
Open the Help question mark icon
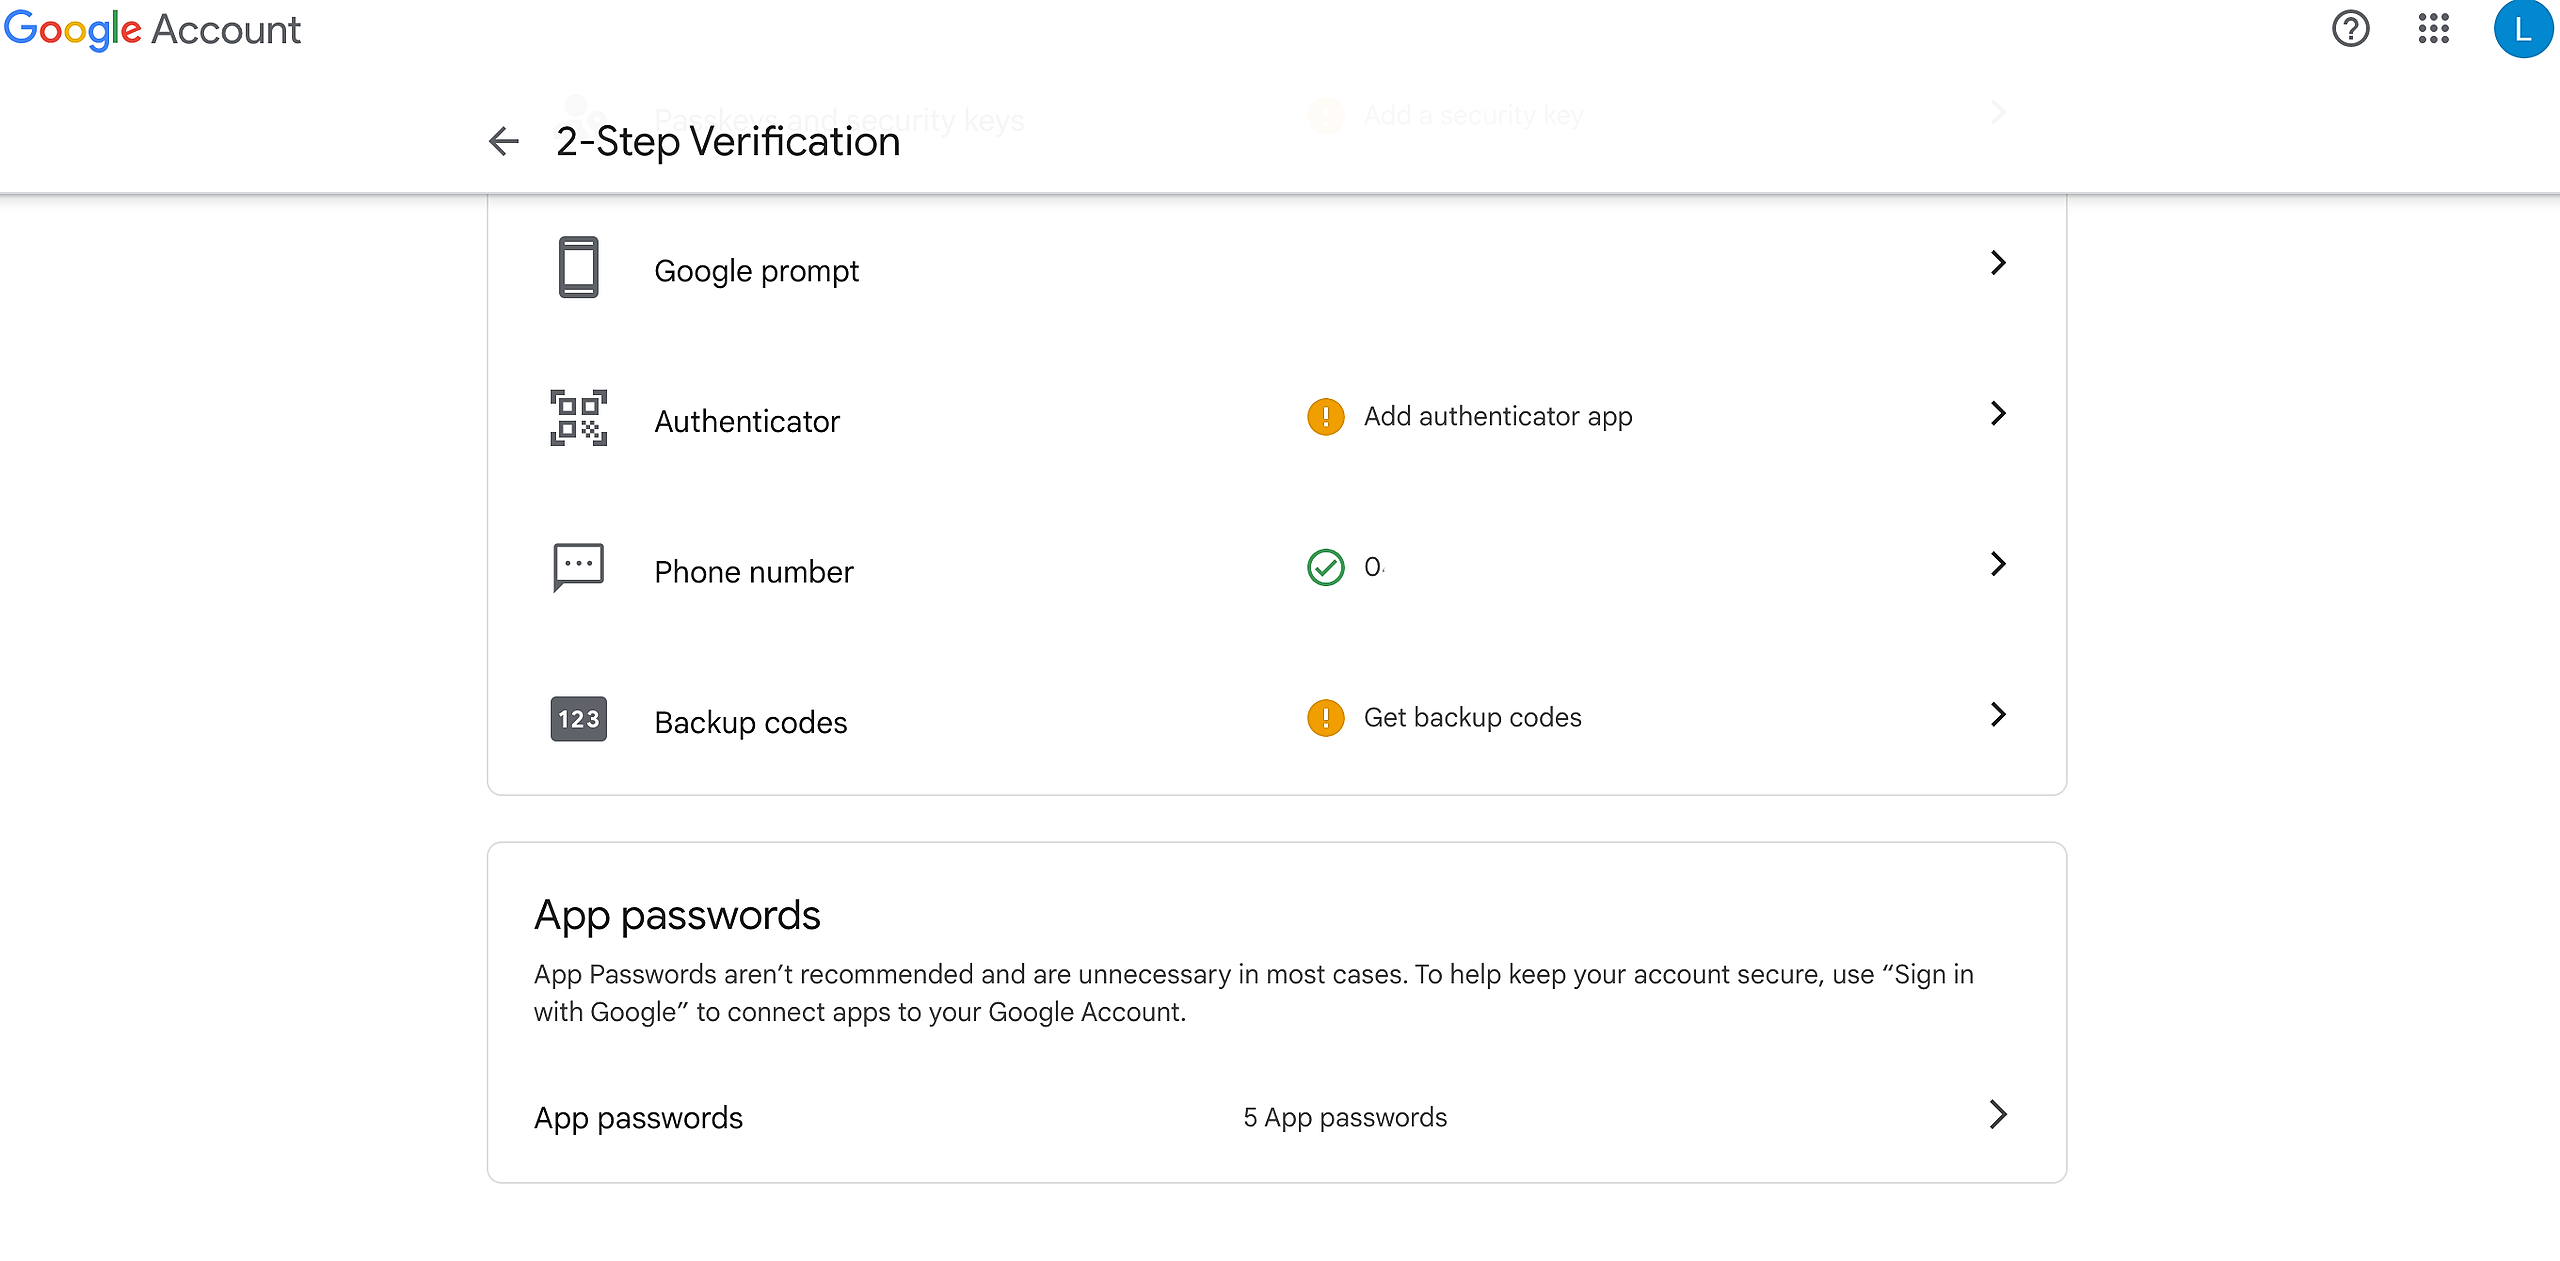pos(2350,29)
